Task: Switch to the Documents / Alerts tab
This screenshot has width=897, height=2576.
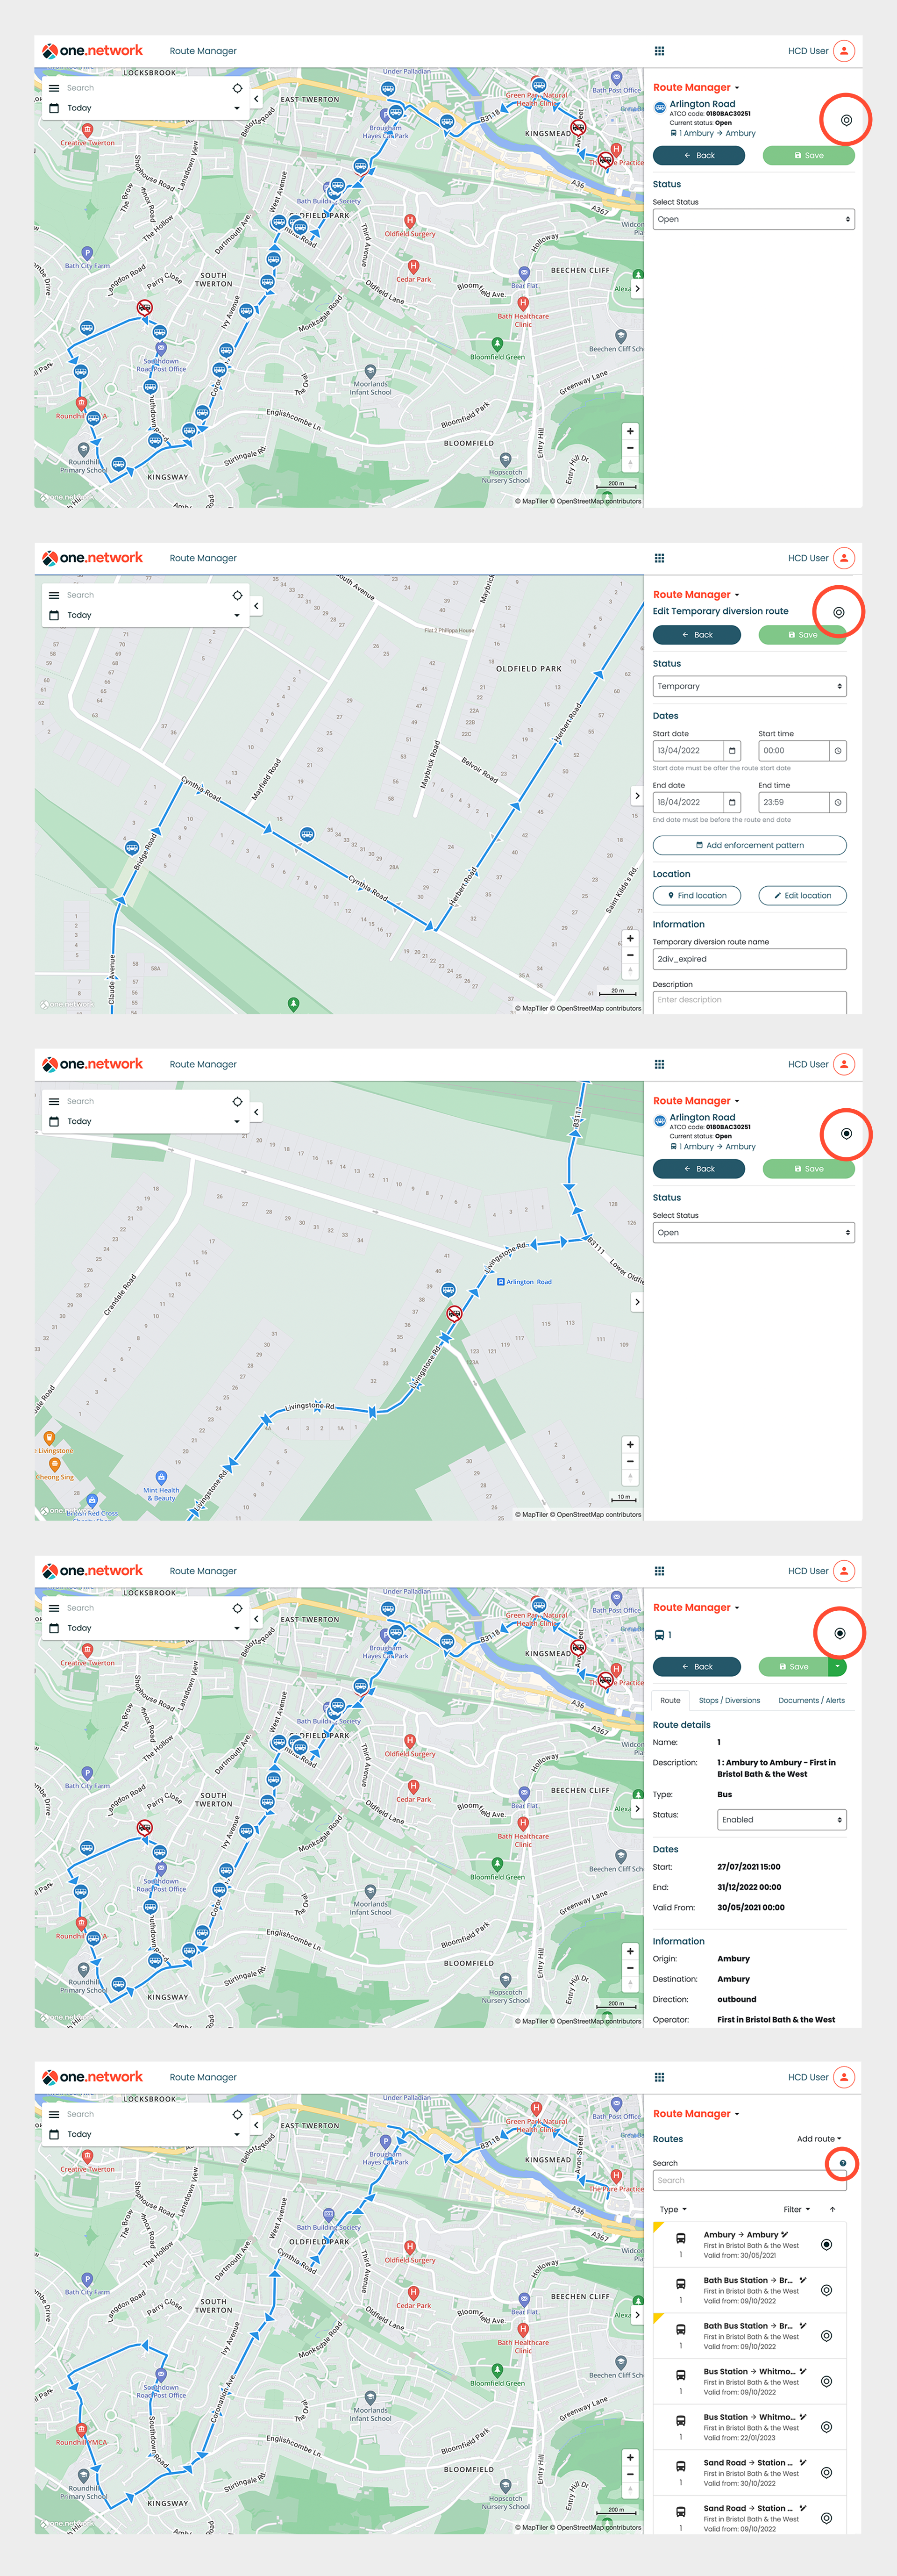Action: coord(811,1700)
